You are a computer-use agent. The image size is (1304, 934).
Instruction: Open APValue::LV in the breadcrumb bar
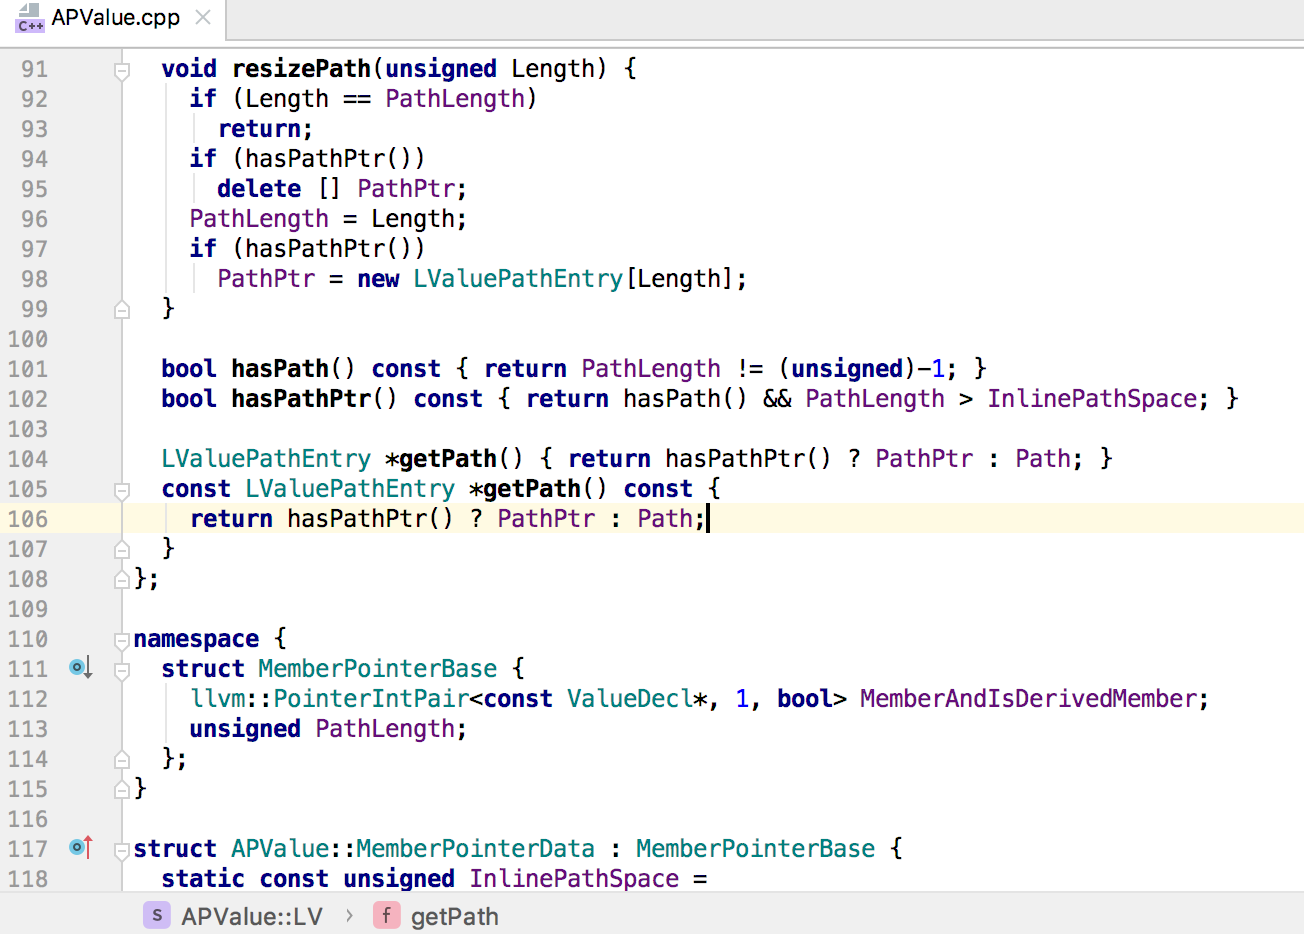(252, 916)
